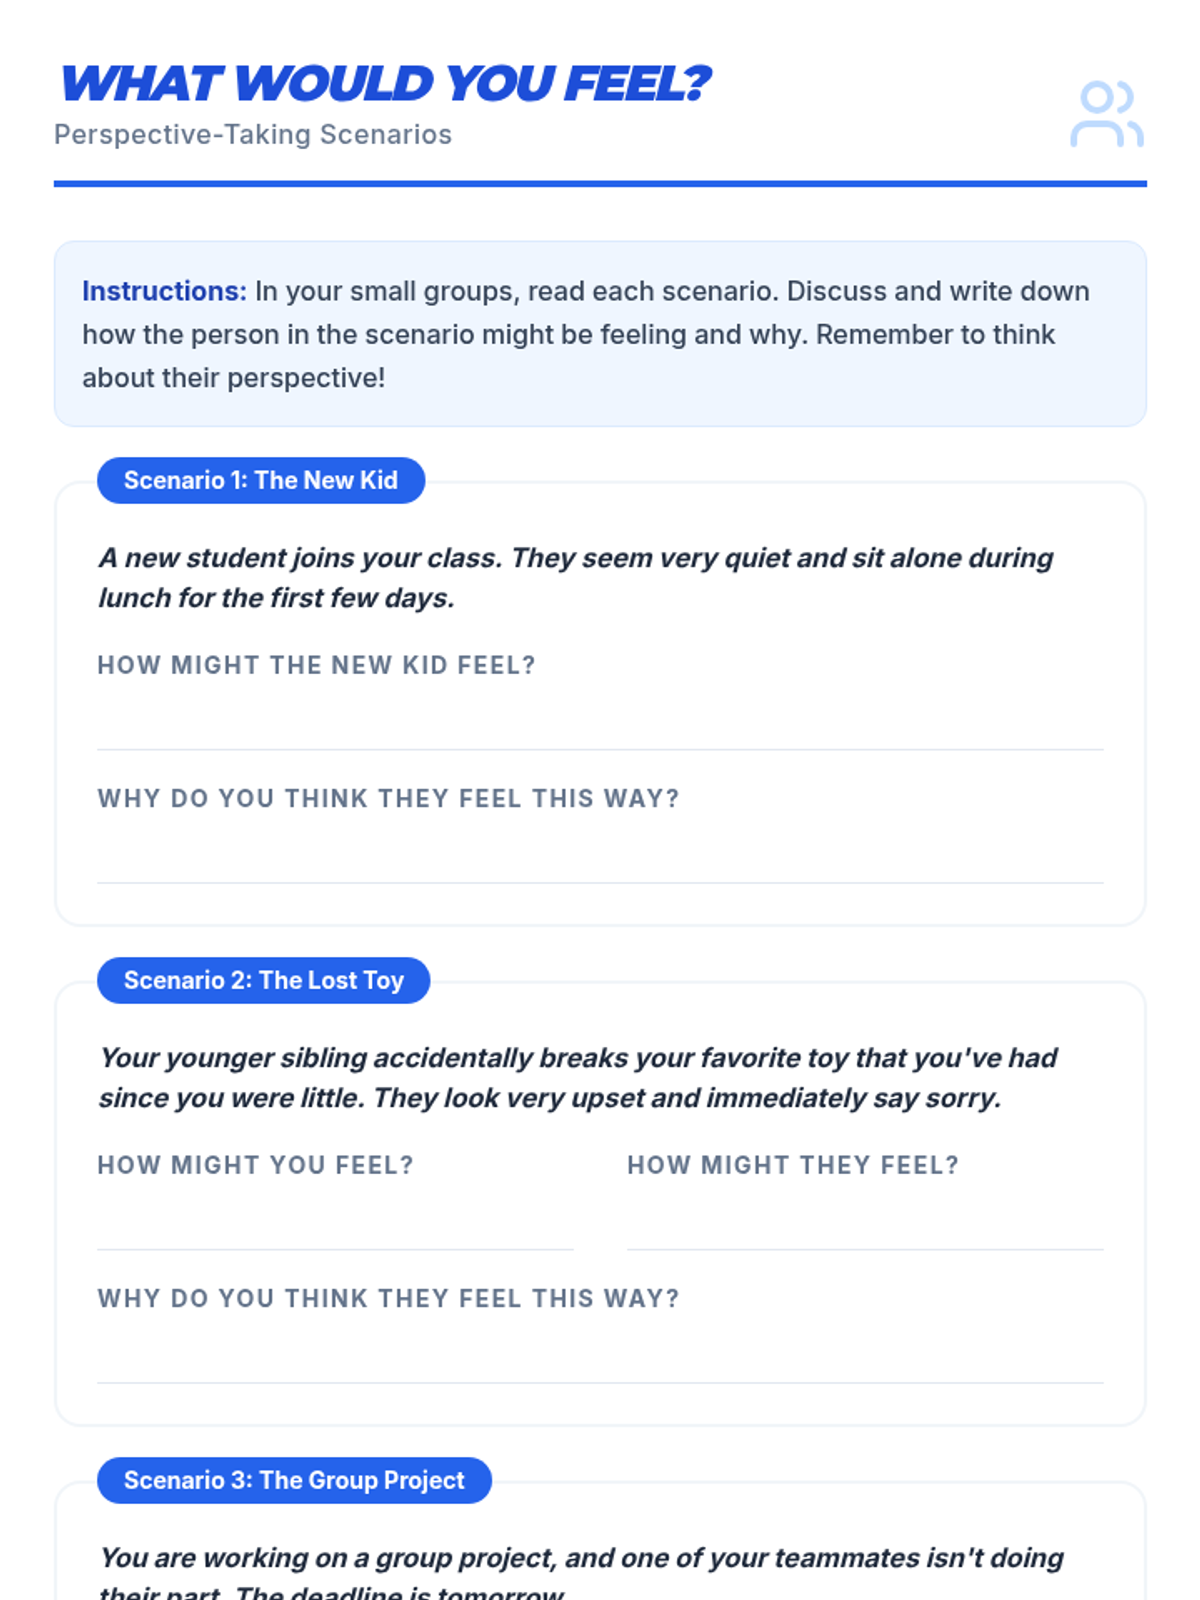Image resolution: width=1200 pixels, height=1600 pixels.
Task: Click the "How might they feel?" label
Action: tap(793, 1165)
